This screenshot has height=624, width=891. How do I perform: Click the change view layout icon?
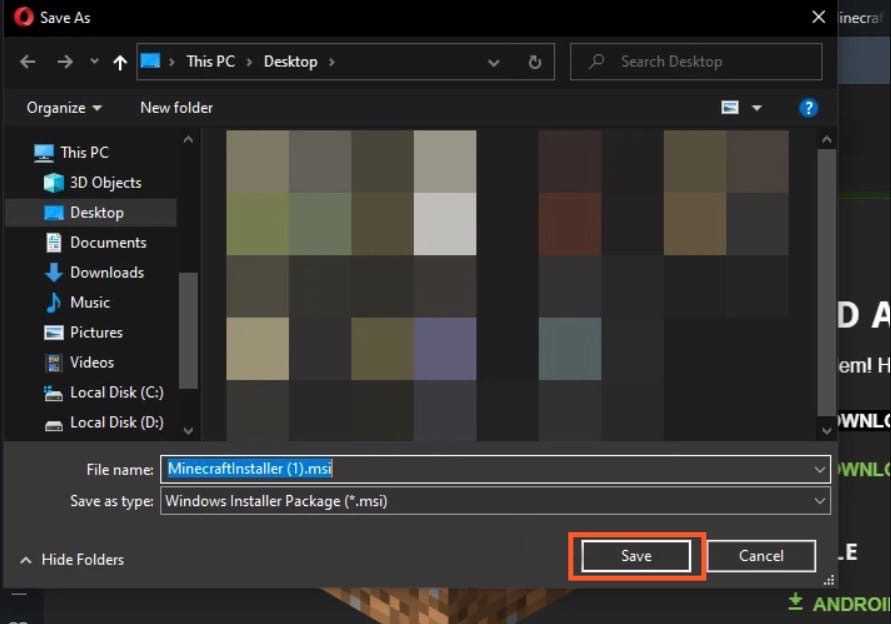click(x=731, y=108)
